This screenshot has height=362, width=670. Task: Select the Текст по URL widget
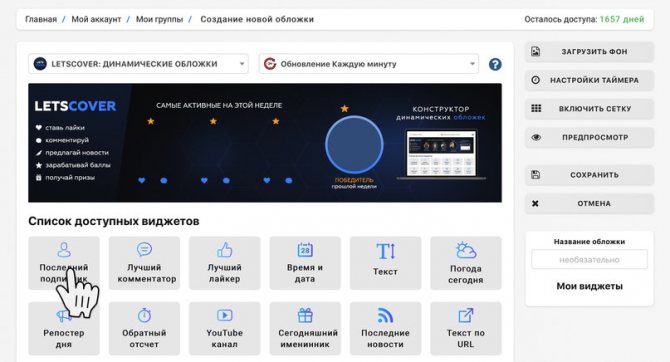point(466,329)
